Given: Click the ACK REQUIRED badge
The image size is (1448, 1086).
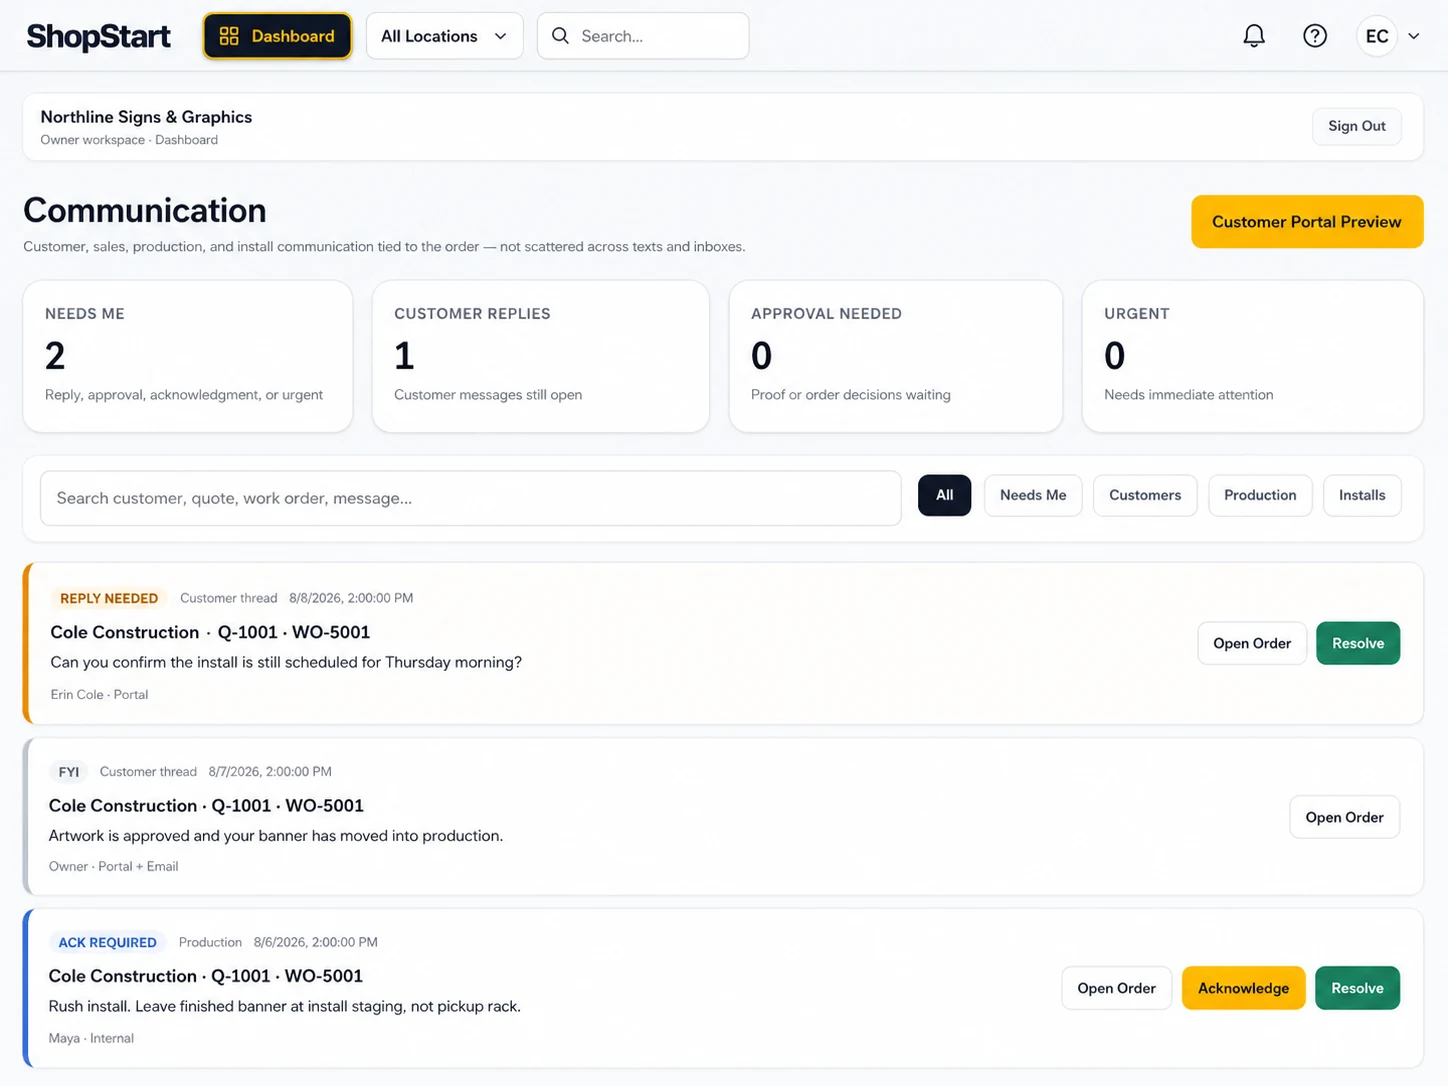Looking at the screenshot, I should tap(107, 942).
